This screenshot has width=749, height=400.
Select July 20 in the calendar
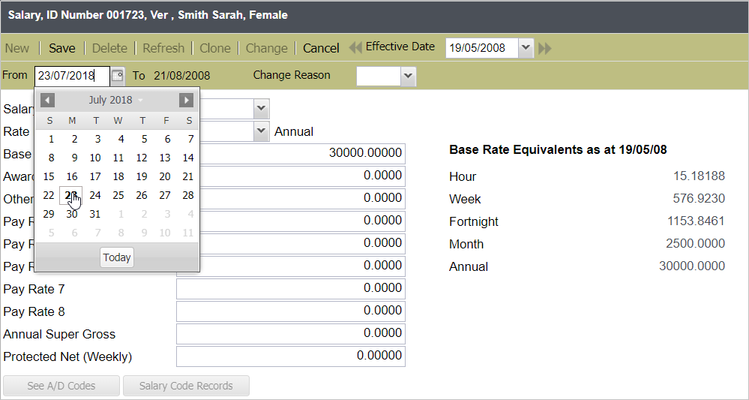[165, 177]
